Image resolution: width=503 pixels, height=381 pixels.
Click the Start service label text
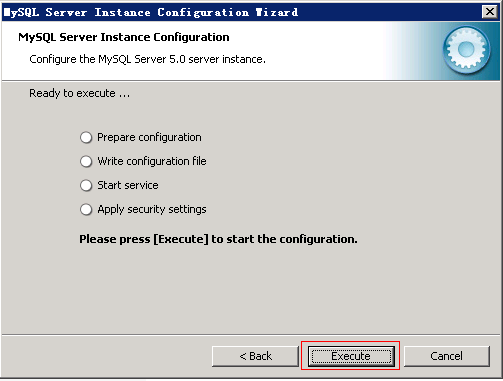point(128,185)
